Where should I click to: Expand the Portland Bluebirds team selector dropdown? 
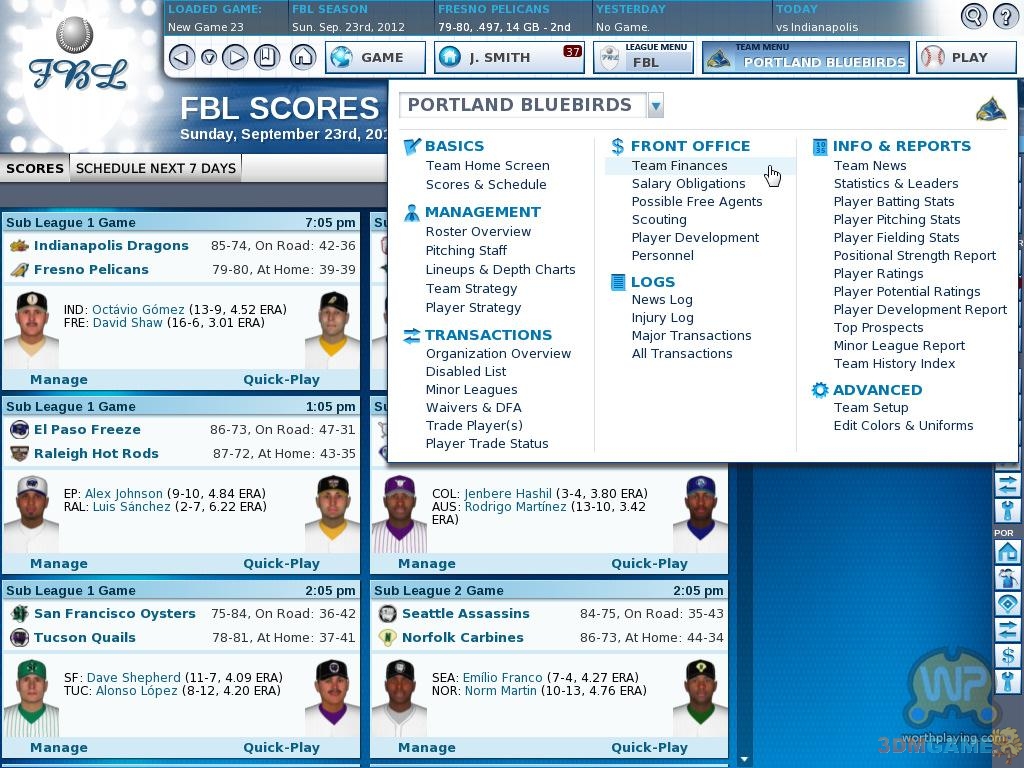click(656, 105)
